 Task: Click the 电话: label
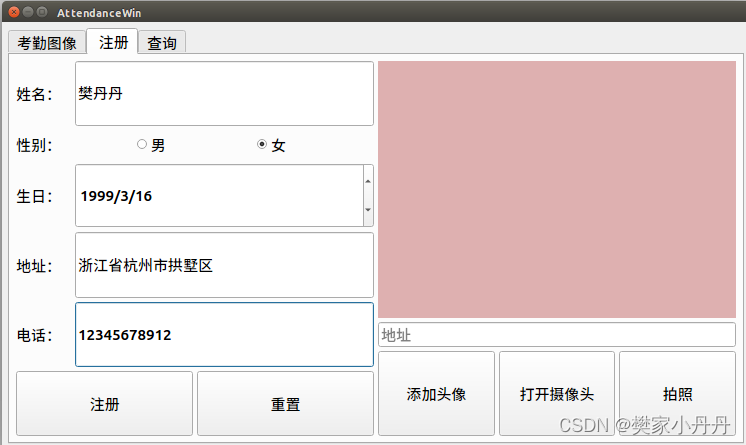[x=34, y=335]
